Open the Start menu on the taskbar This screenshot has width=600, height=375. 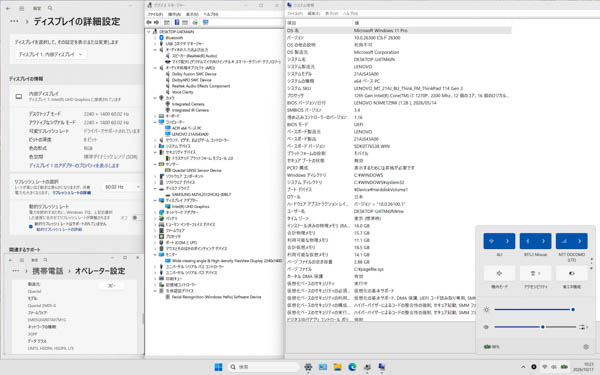(x=218, y=367)
